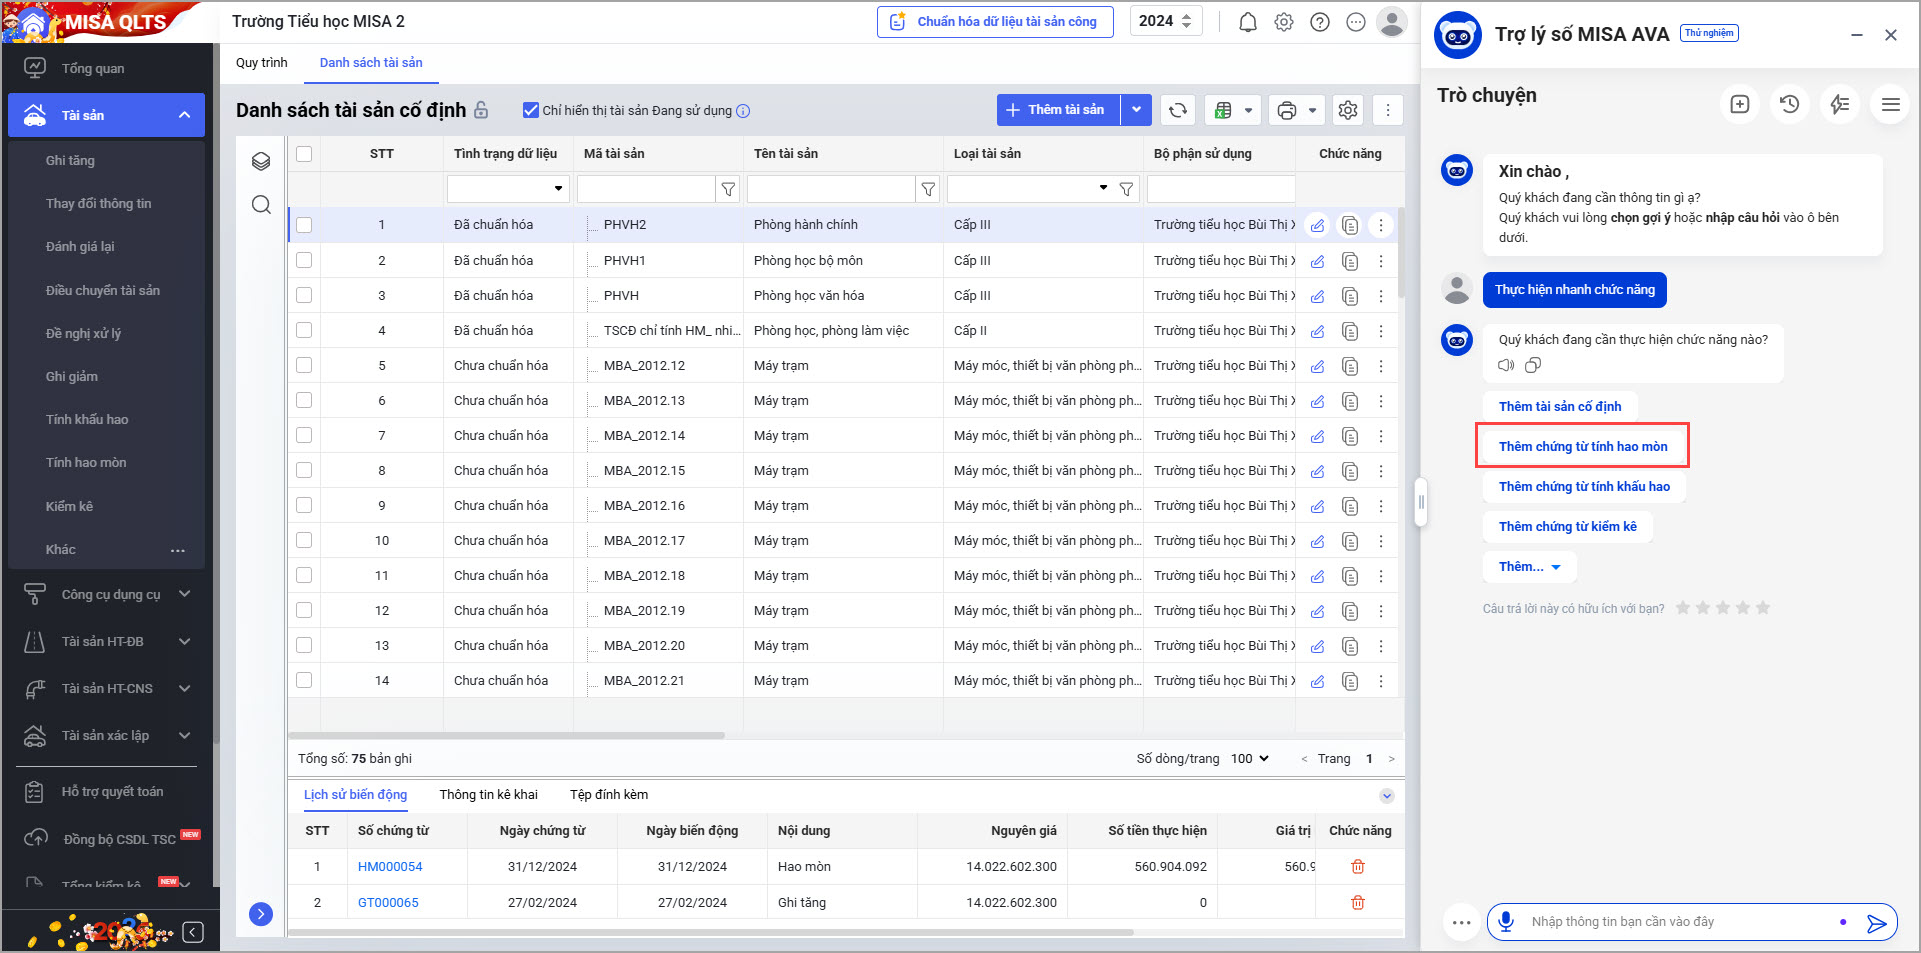Tick the select-all checkbox in table header
The height and width of the screenshot is (953, 1921).
(304, 154)
